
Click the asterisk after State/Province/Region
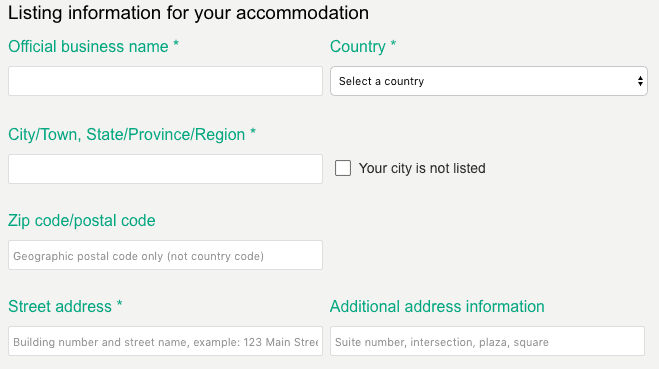point(253,132)
